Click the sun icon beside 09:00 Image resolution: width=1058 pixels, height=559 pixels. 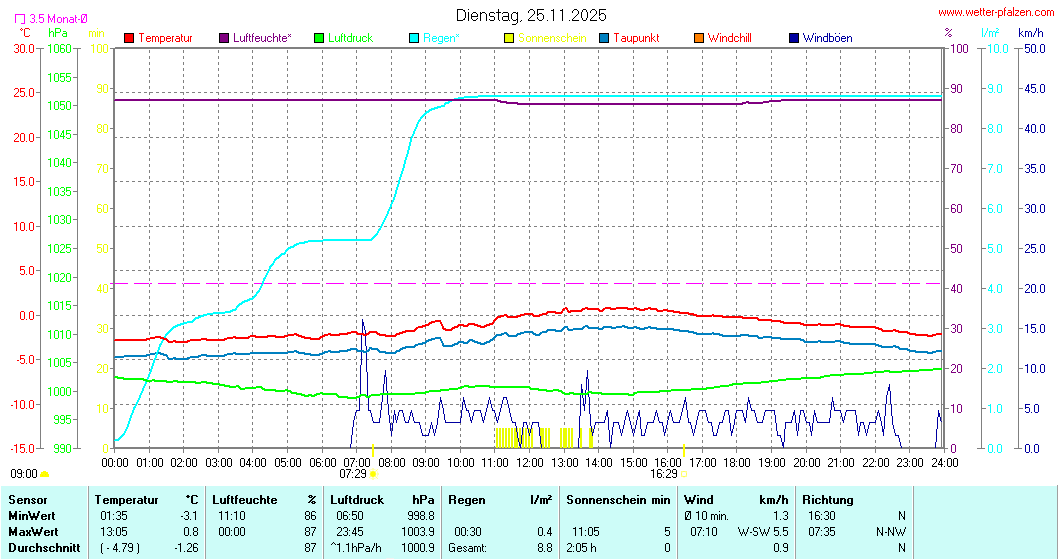[x=45, y=474]
